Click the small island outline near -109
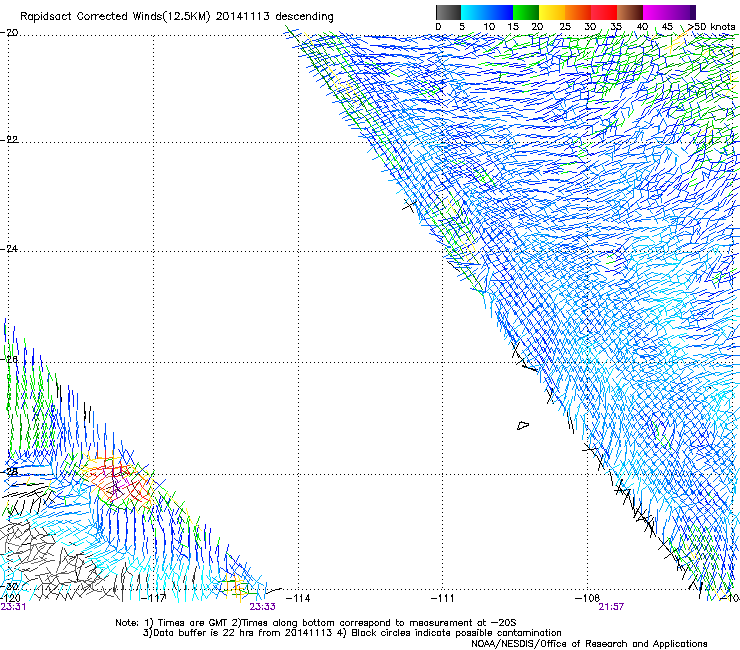740x650 pixels. tap(523, 425)
